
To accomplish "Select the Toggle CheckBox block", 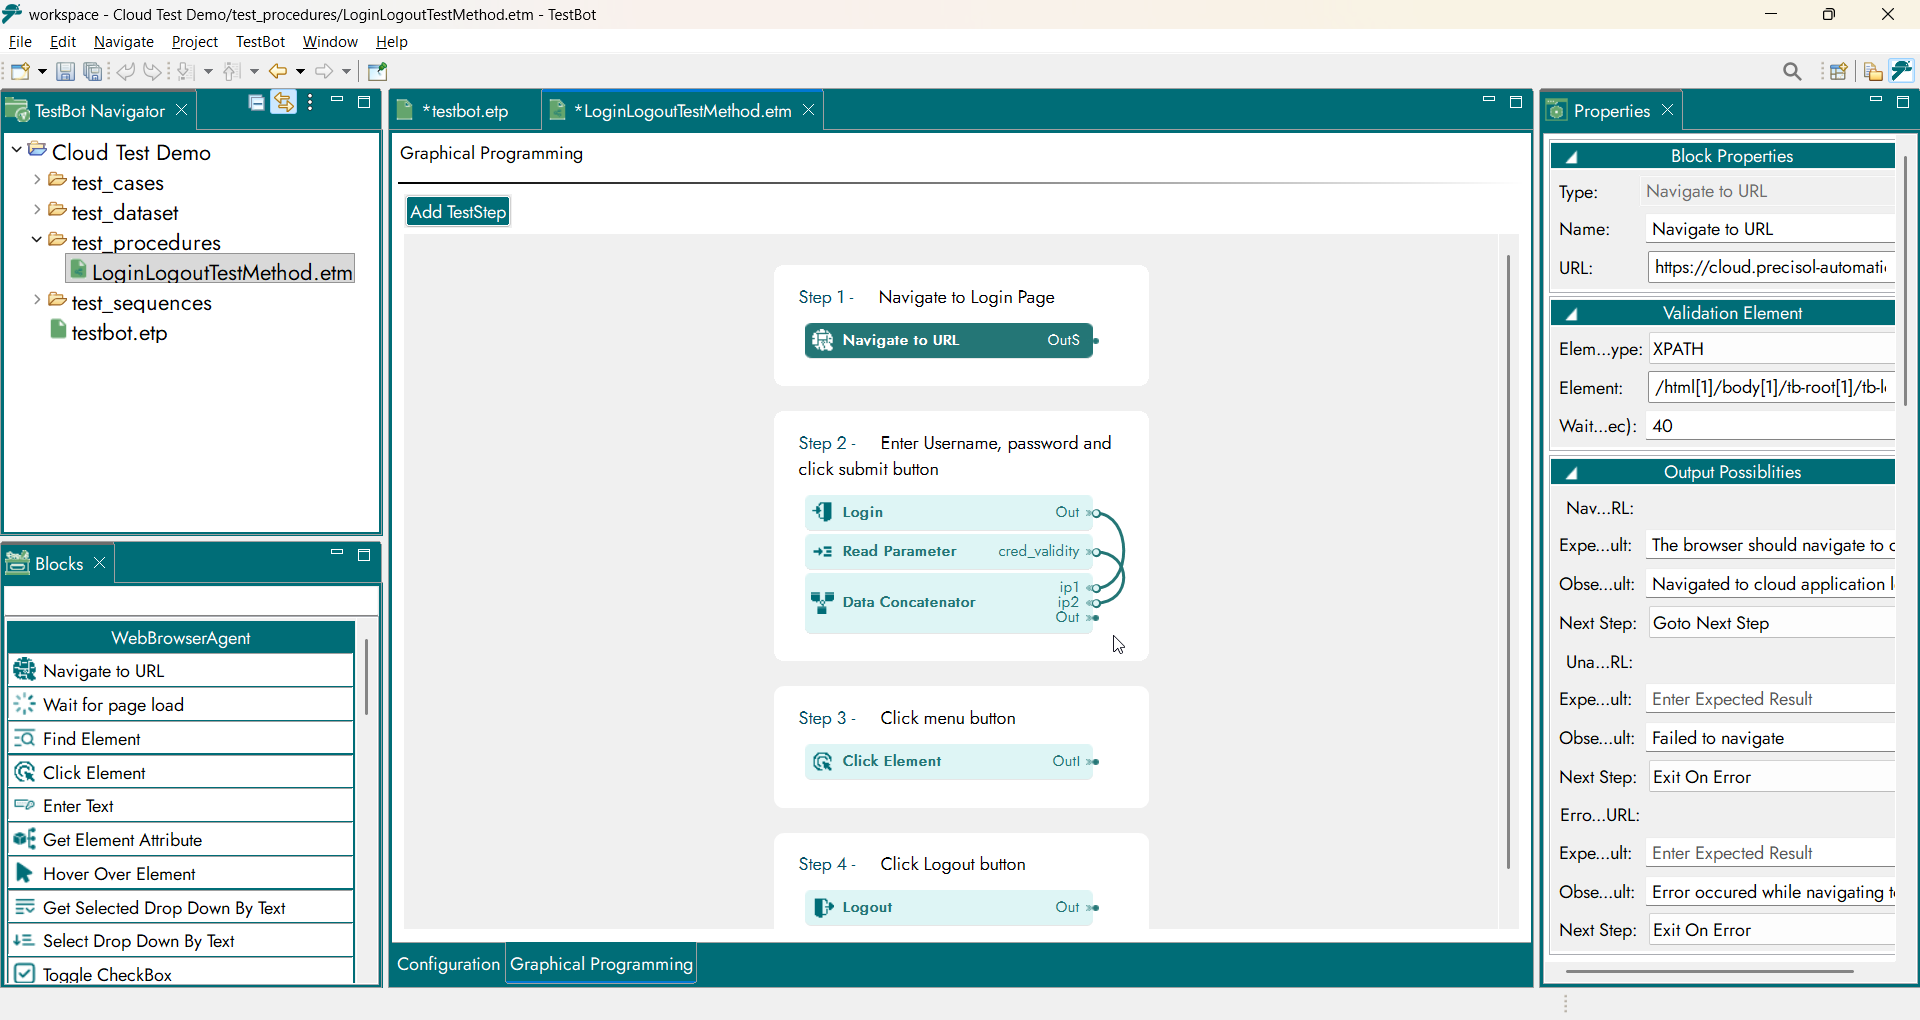I will coord(107,974).
